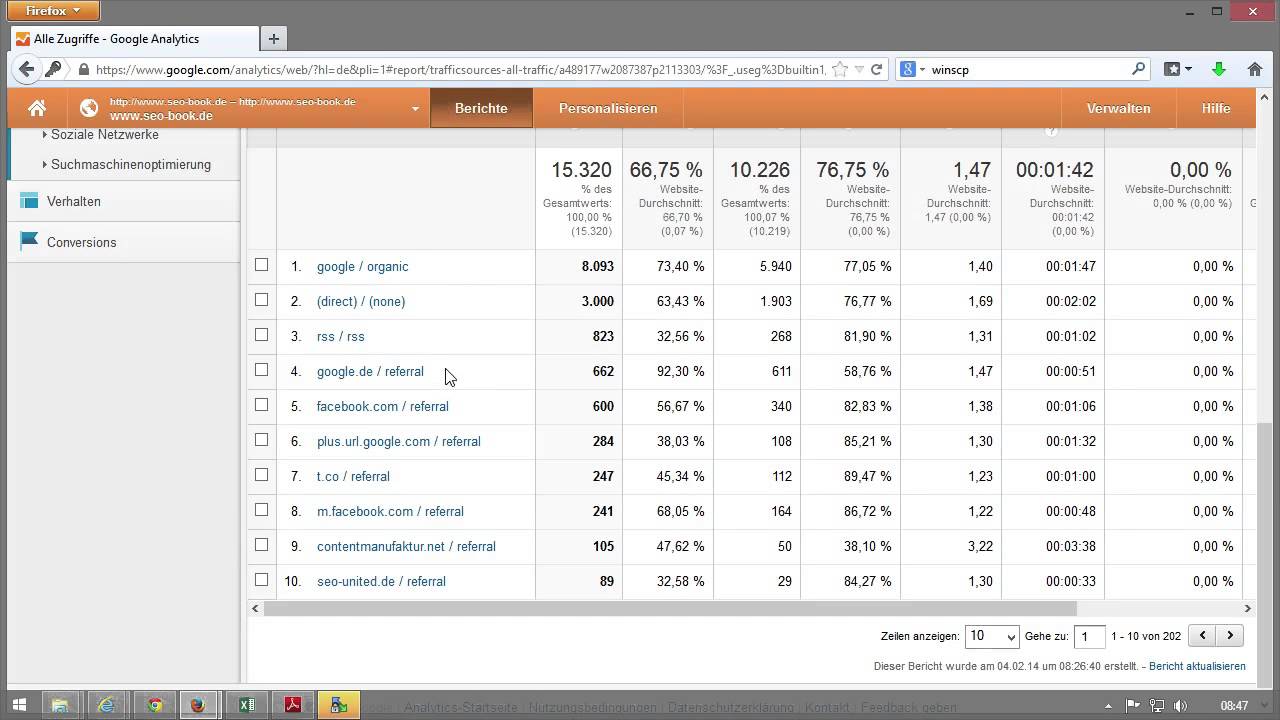Open the bookmarks toolbar icon
1280x720 pixels.
(1172, 69)
